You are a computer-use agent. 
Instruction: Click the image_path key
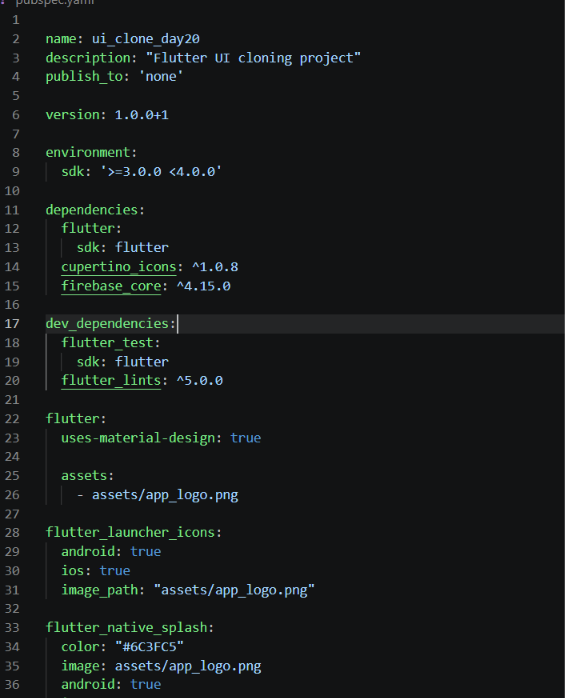(100, 590)
